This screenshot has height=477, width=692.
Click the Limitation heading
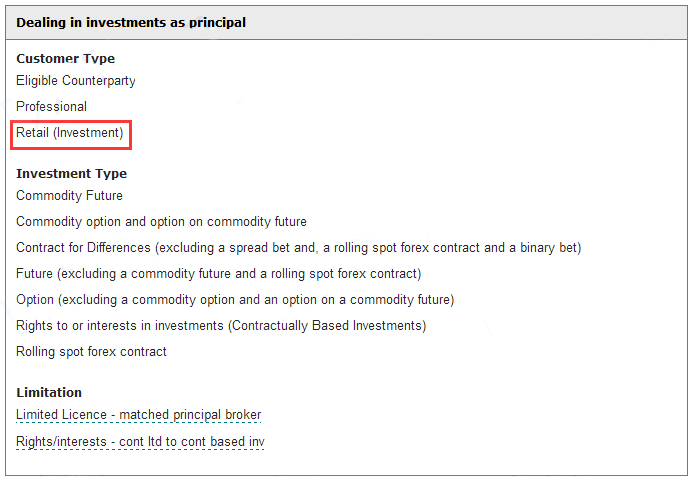pyautogui.click(x=49, y=392)
